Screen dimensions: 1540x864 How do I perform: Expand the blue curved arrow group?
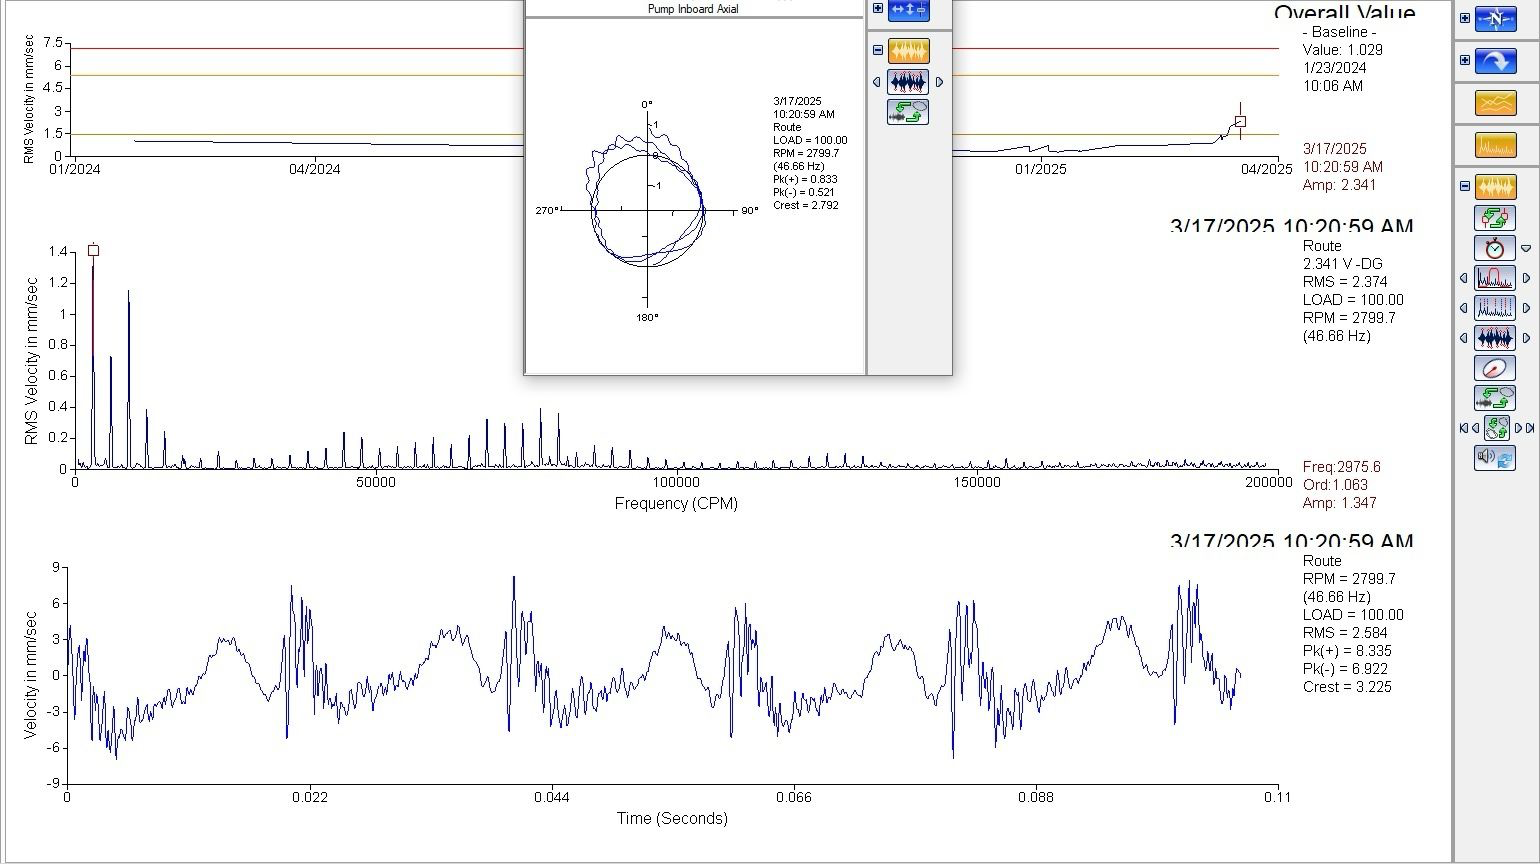pyautogui.click(x=1465, y=60)
